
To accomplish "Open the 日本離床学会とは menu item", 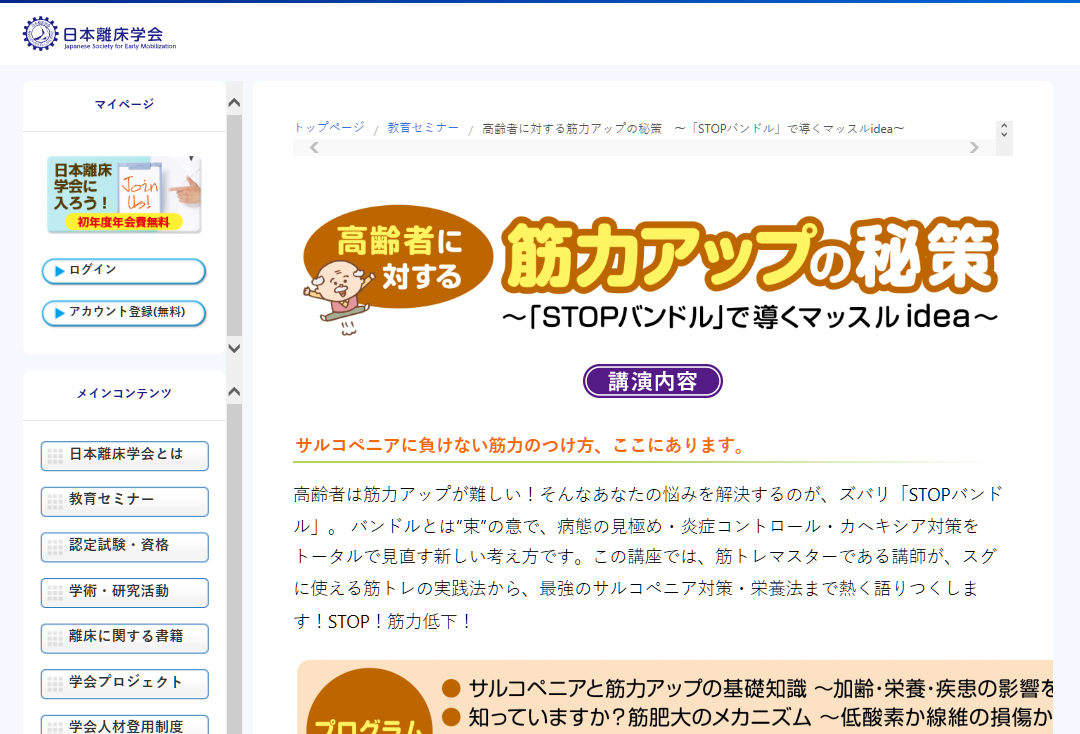I will [125, 456].
